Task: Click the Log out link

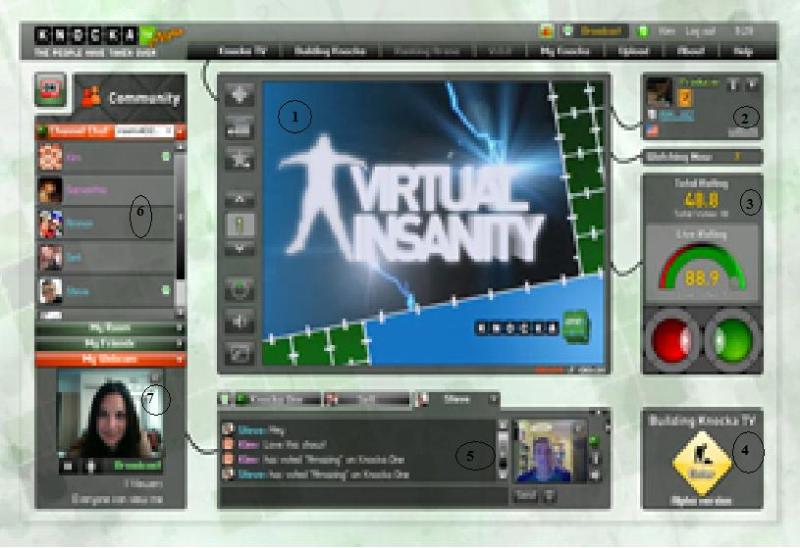Action: 701,32
